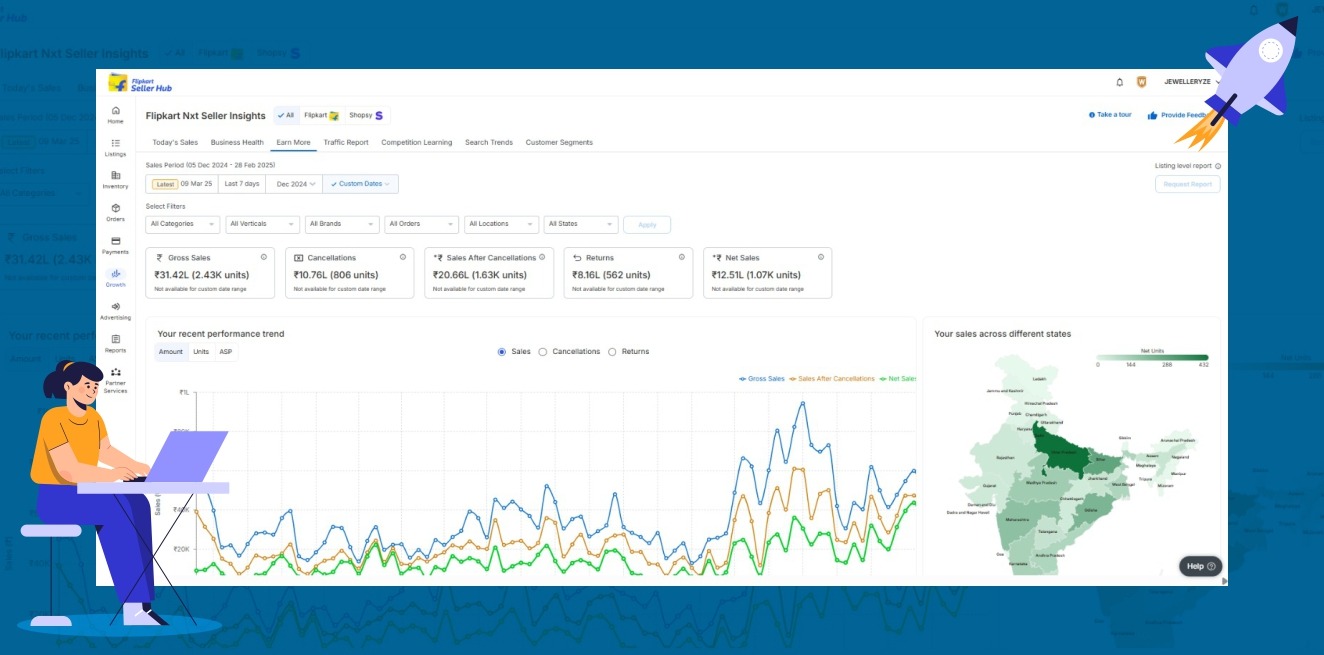
Task: Click the Net Sales info icon
Action: click(x=821, y=257)
